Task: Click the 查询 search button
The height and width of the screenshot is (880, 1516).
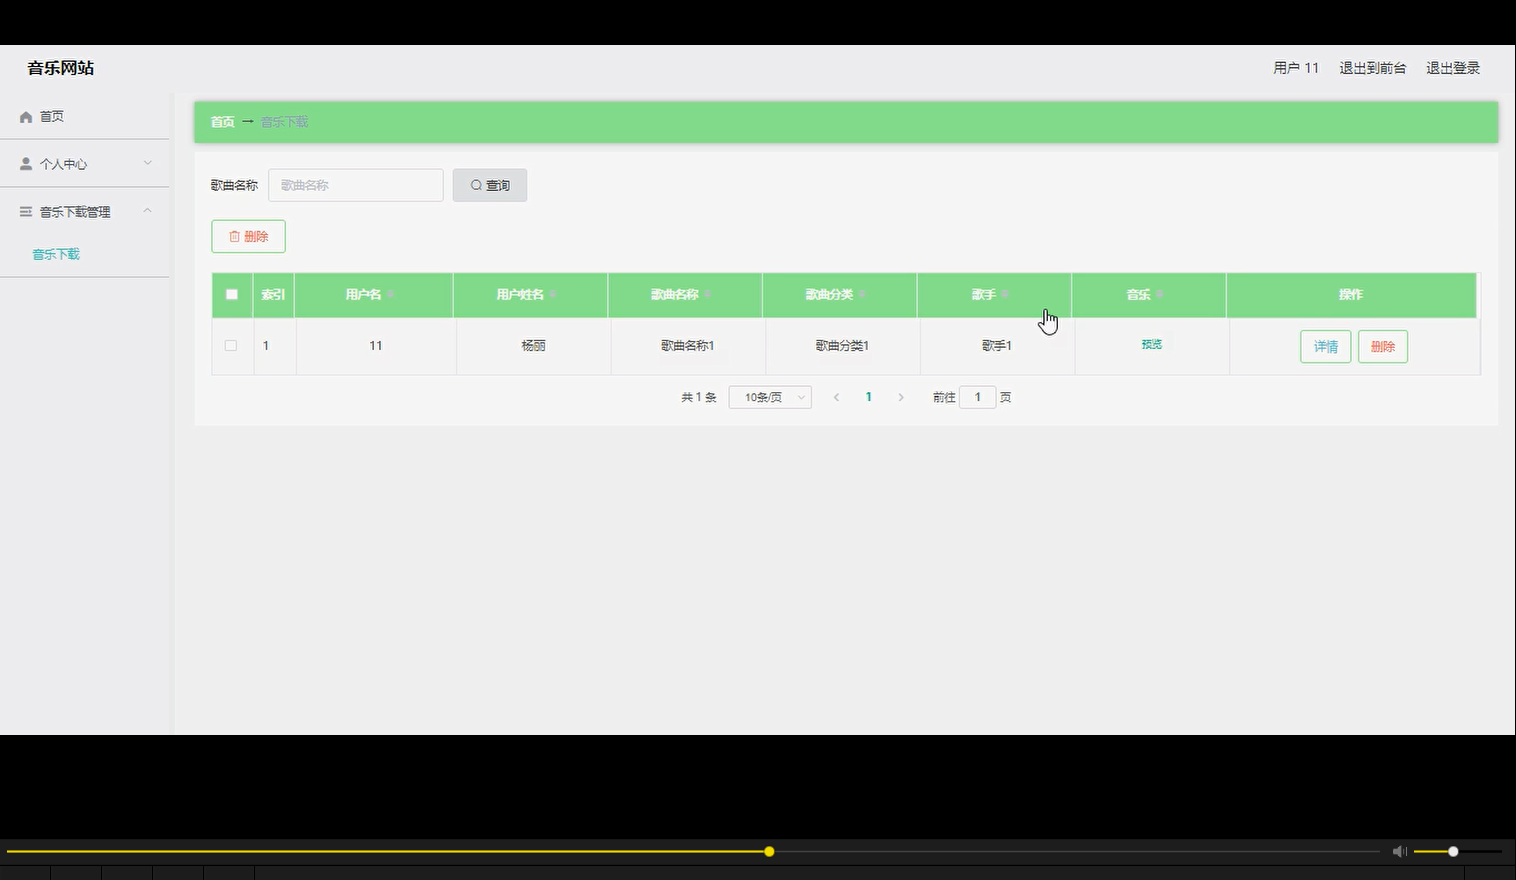Action: 490,185
